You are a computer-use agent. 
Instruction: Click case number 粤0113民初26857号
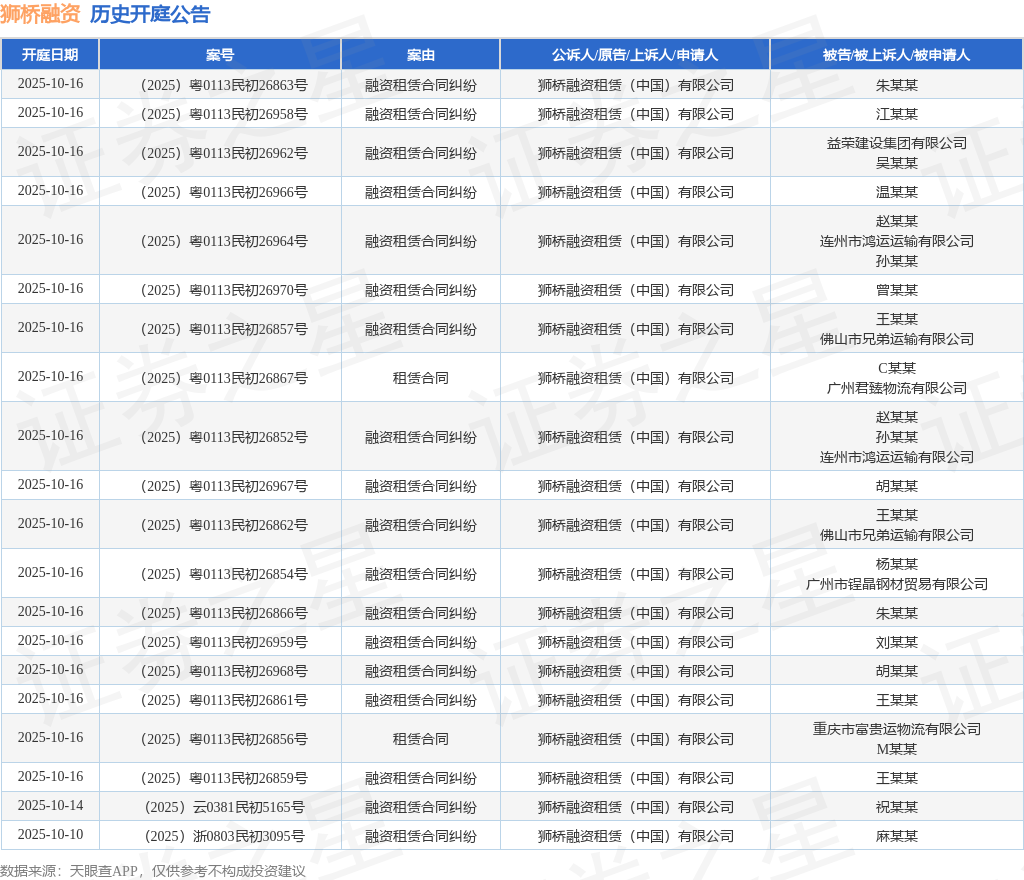pyautogui.click(x=224, y=330)
